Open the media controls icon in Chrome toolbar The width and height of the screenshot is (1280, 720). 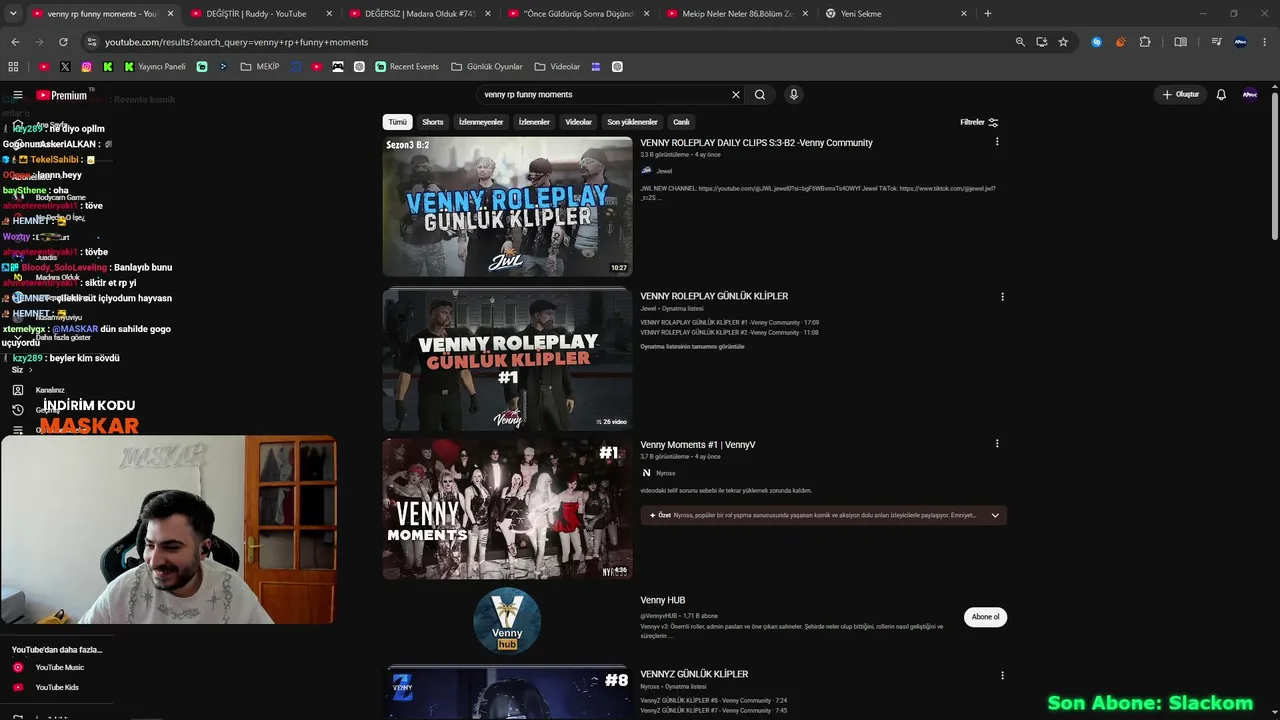coord(1216,42)
